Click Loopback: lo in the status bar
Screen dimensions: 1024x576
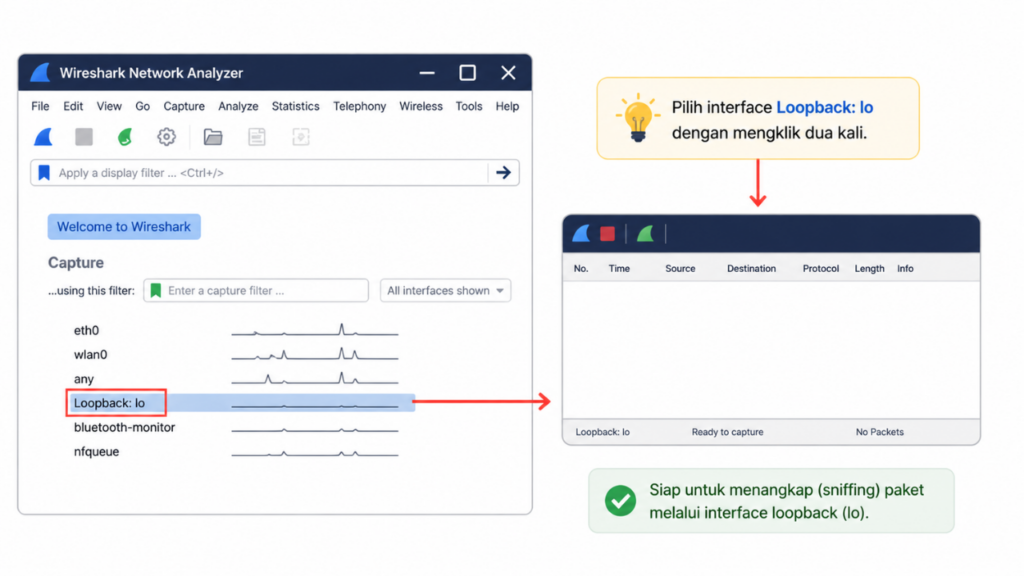click(x=602, y=432)
